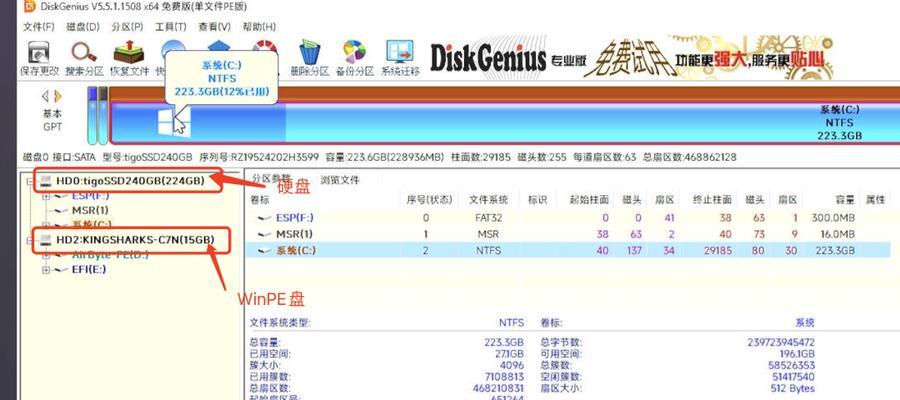Image resolution: width=900 pixels, height=400 pixels.
Task: Click the partition icon beside ESP(F:) in table
Action: click(265, 218)
